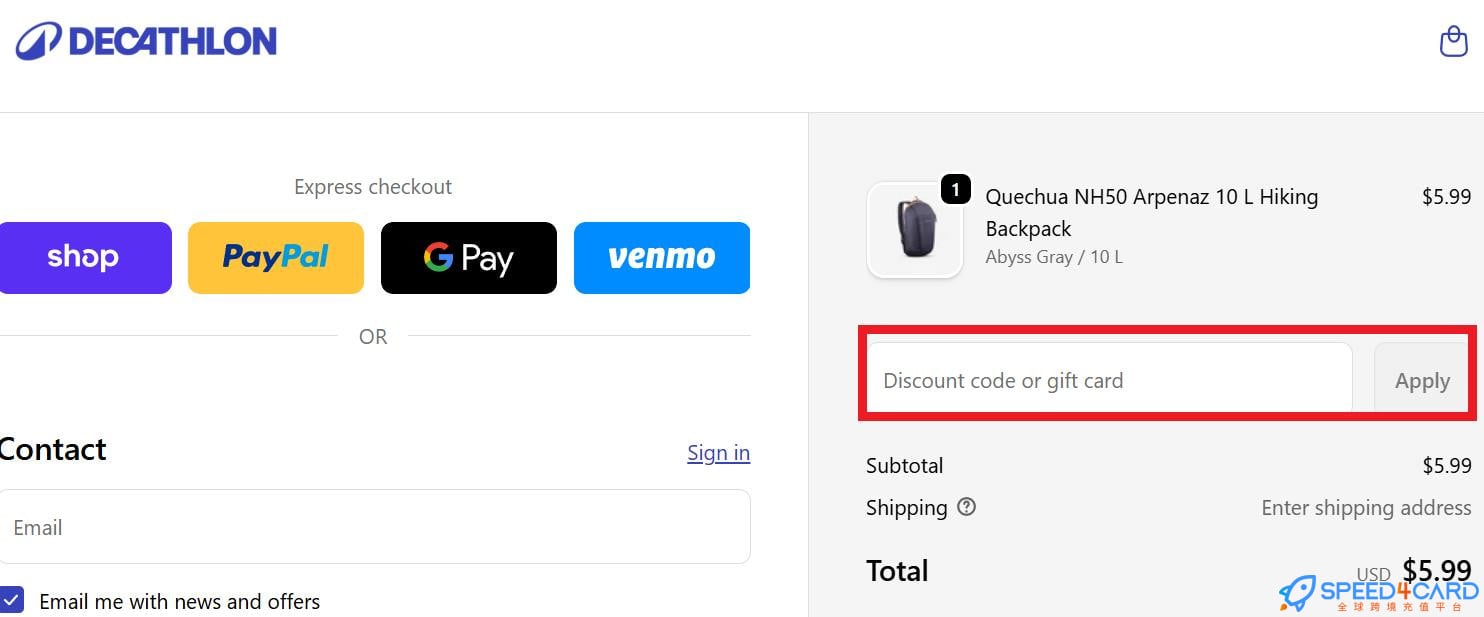
Task: Click the hiking backpack product thumbnail
Action: coord(915,230)
